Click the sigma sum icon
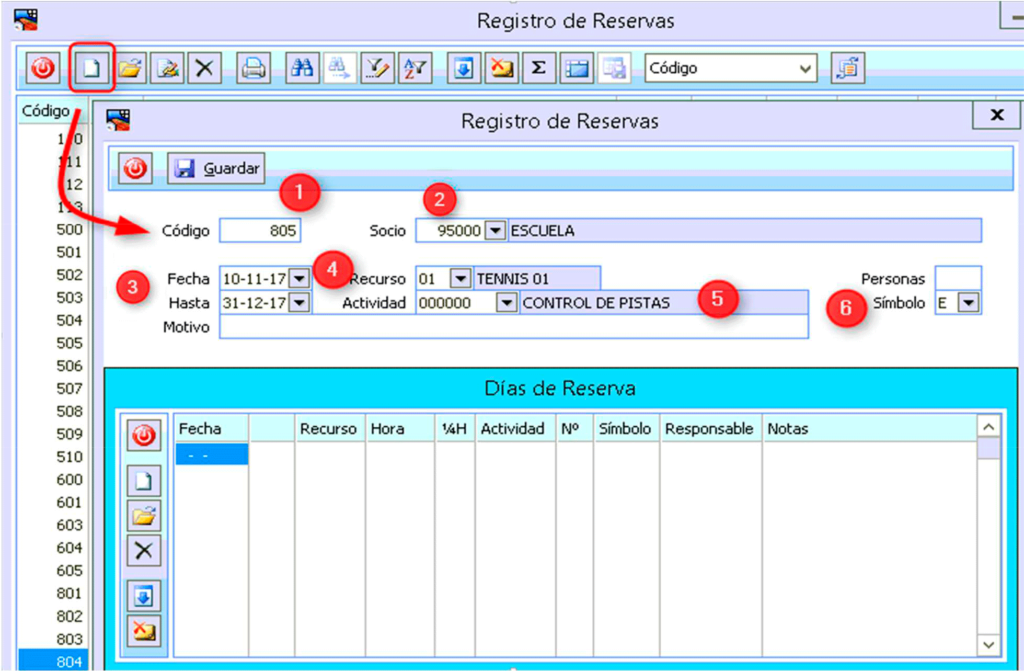Screen dimensions: 1024x671 pos(538,69)
